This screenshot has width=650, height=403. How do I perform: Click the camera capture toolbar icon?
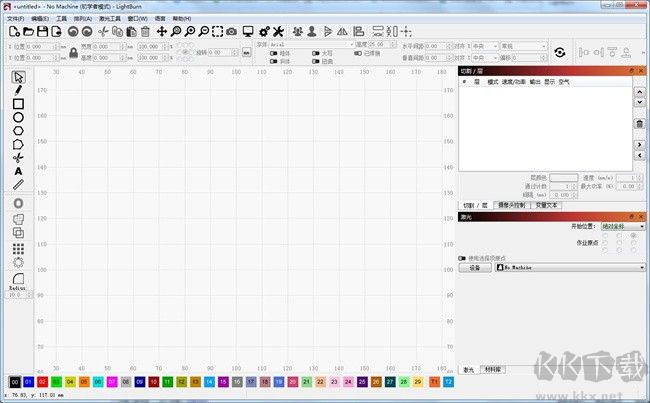click(x=231, y=32)
